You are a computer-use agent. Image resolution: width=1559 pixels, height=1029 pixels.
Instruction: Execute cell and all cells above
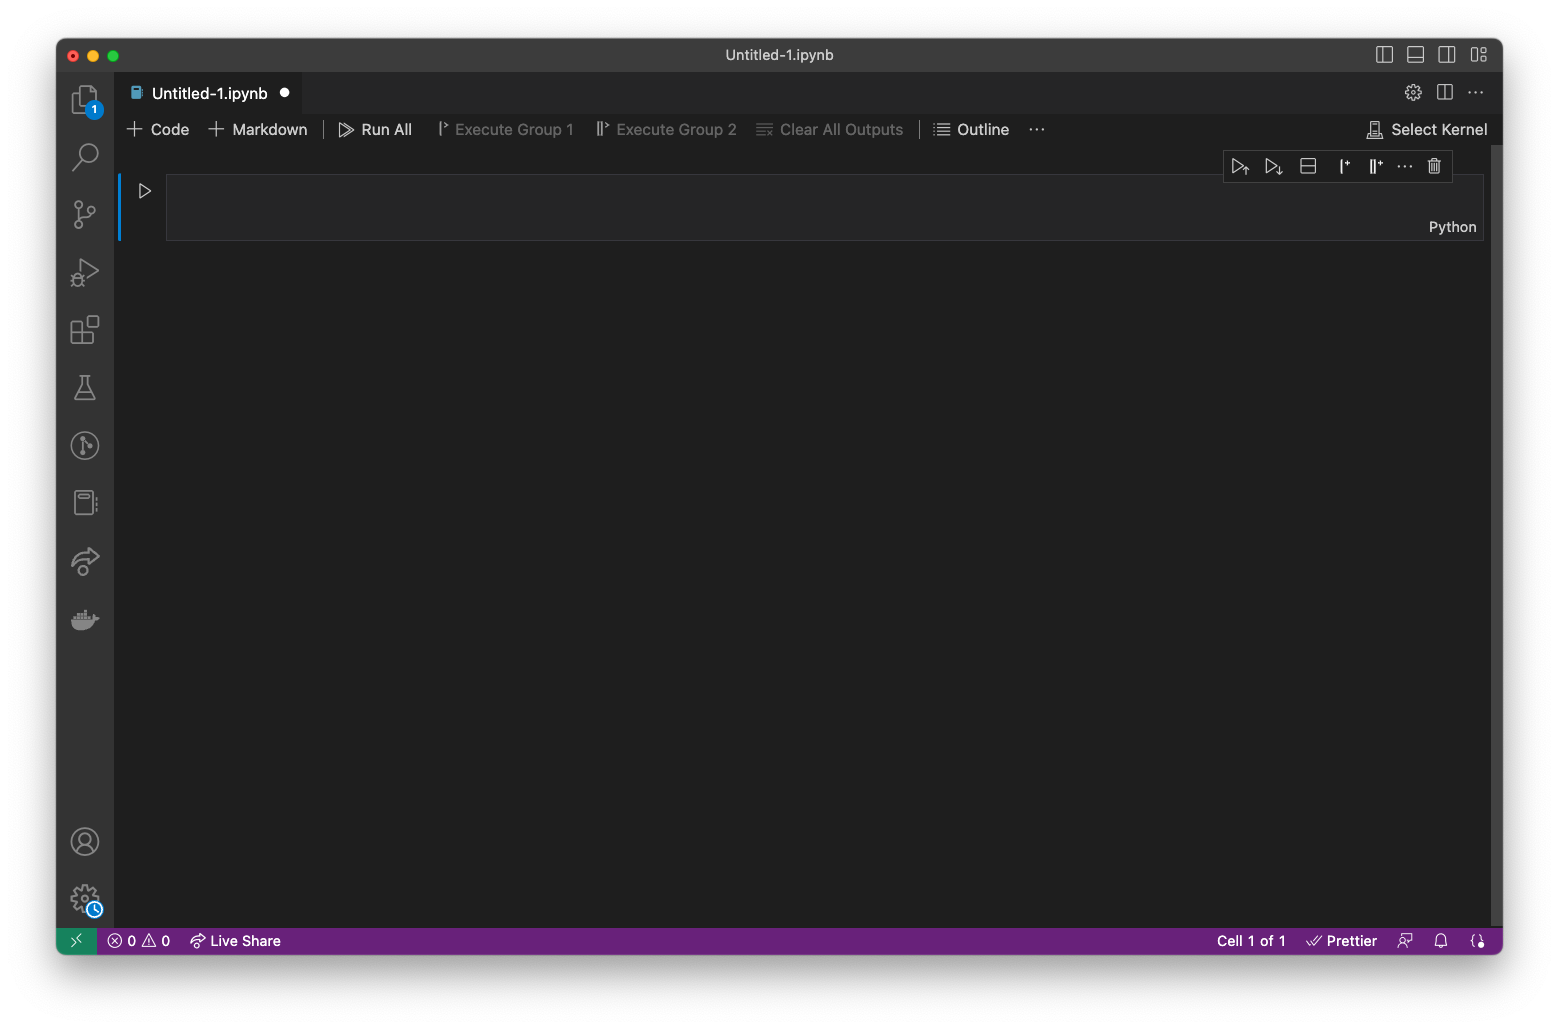(x=1240, y=166)
